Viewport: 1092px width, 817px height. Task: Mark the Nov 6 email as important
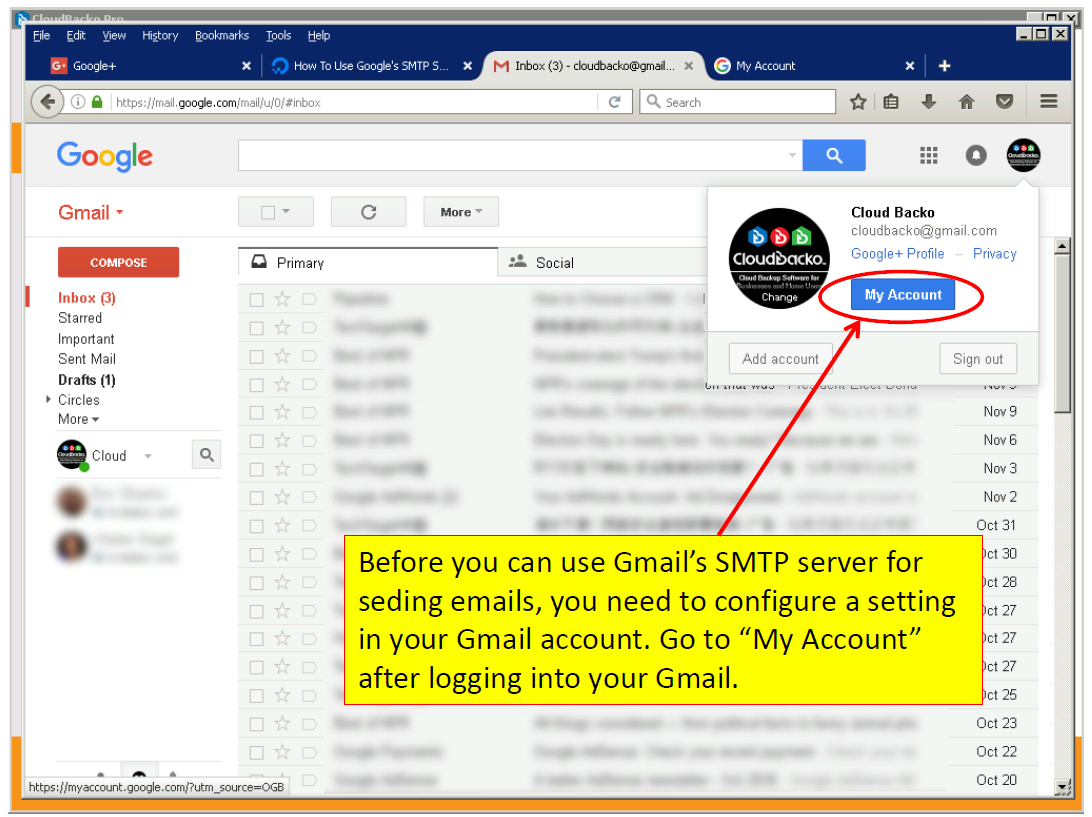pos(309,440)
